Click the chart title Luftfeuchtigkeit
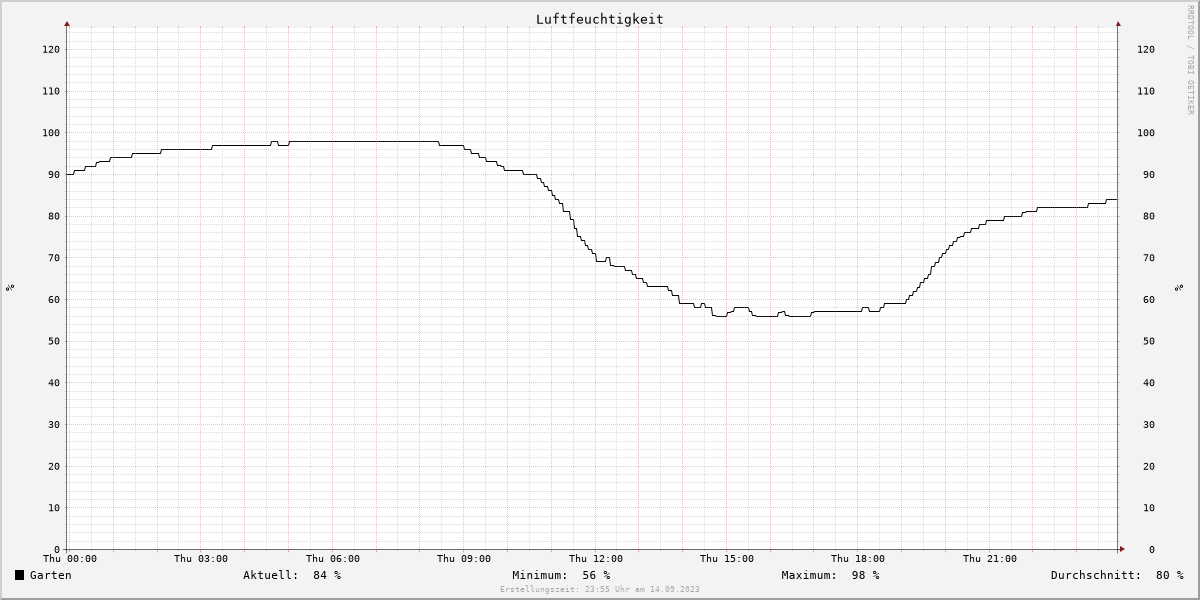 (x=599, y=19)
